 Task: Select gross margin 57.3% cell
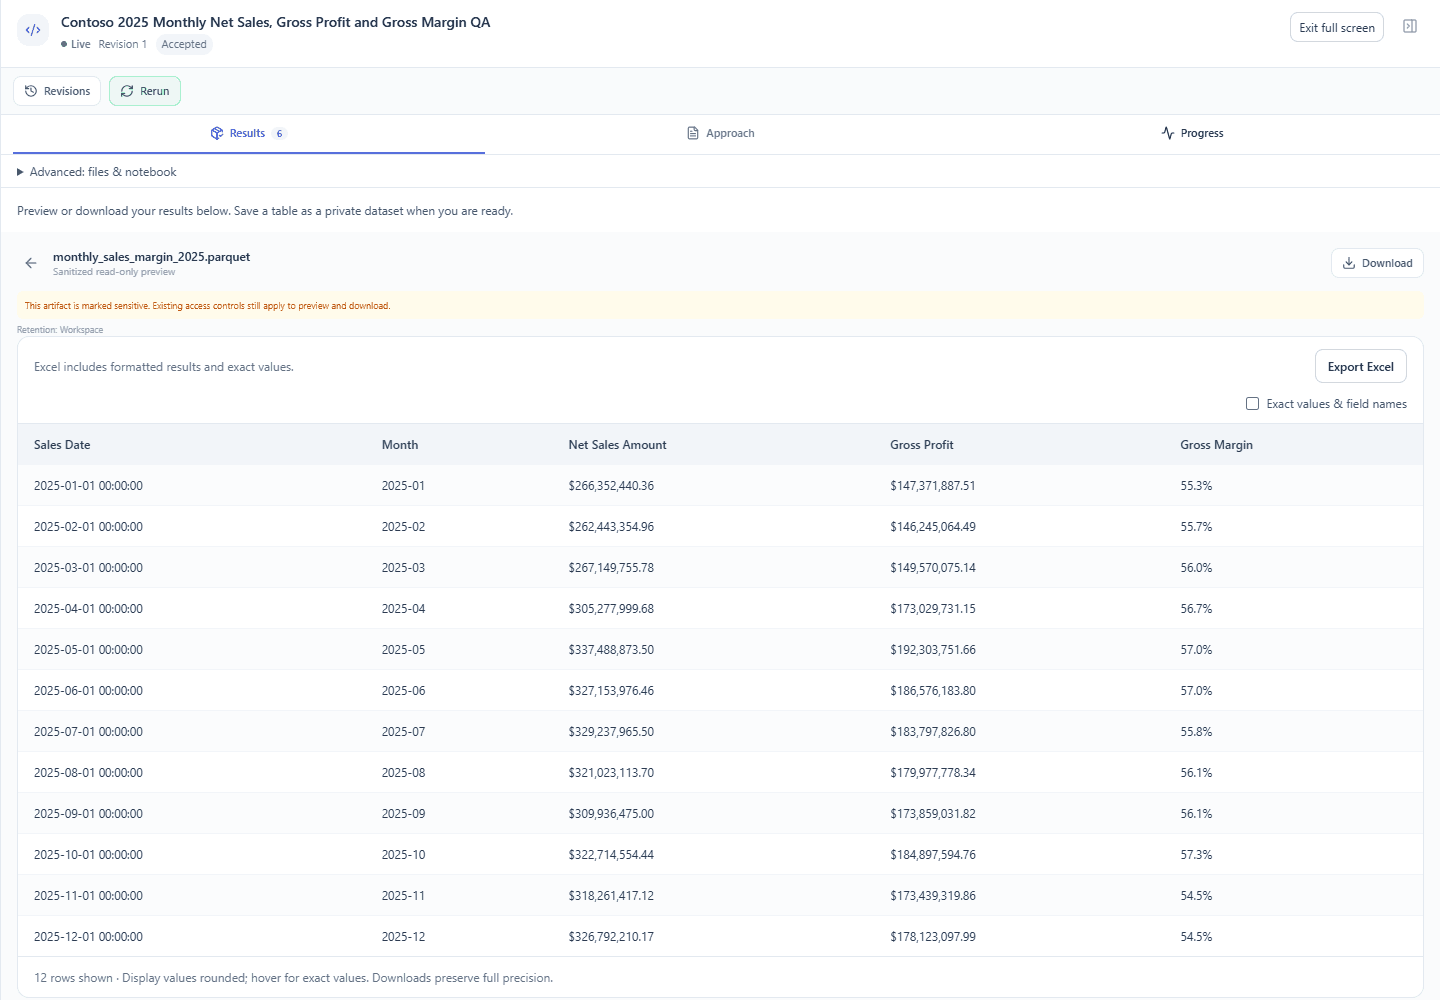tap(1196, 855)
